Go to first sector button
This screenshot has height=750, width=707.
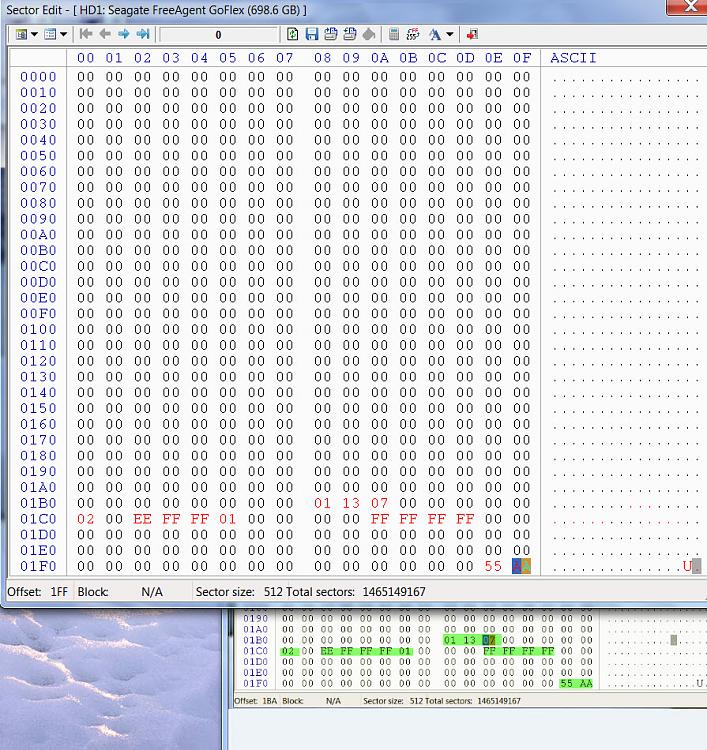coord(86,34)
